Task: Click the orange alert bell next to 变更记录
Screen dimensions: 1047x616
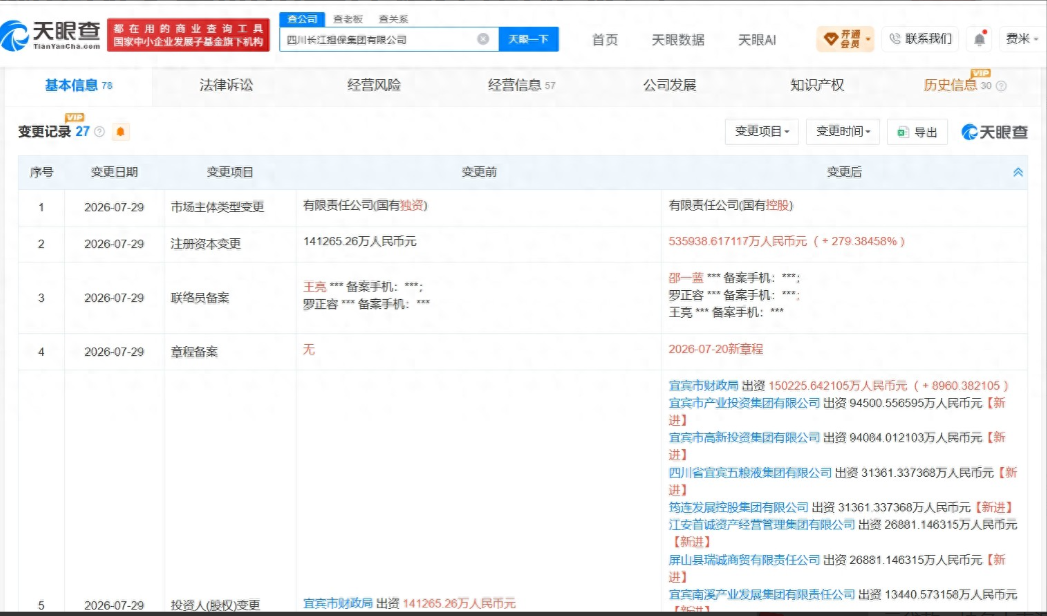Action: tap(120, 131)
